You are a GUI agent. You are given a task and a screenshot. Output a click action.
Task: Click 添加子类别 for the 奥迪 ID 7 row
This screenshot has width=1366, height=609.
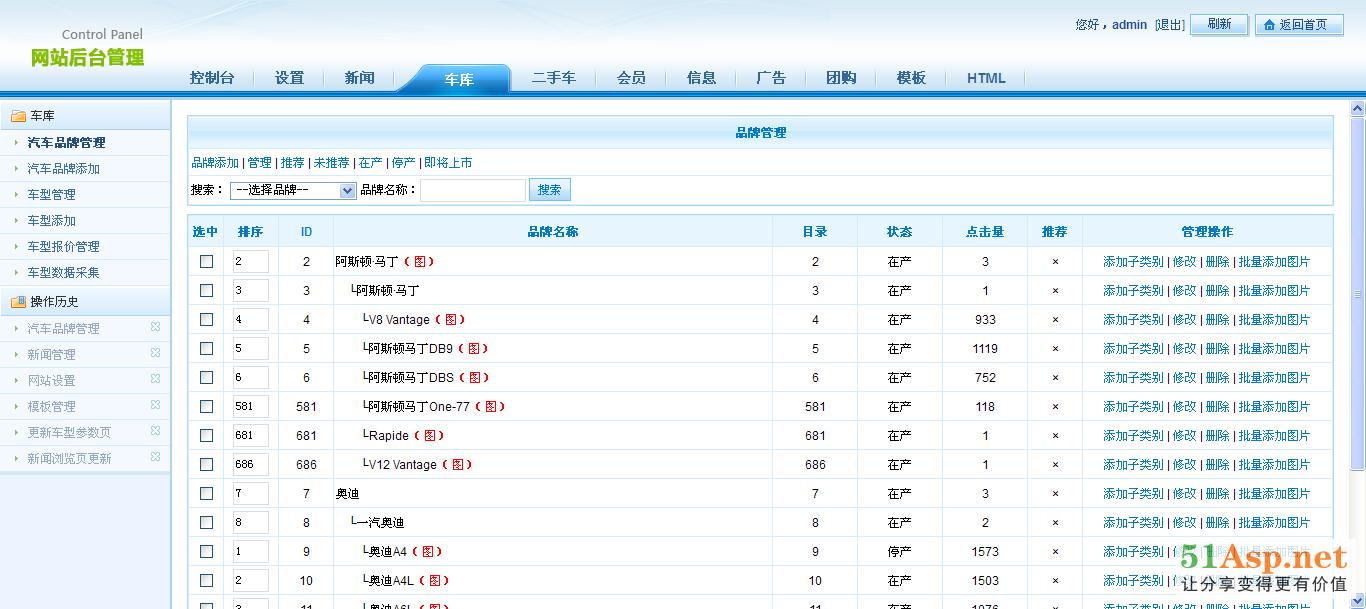point(1133,494)
